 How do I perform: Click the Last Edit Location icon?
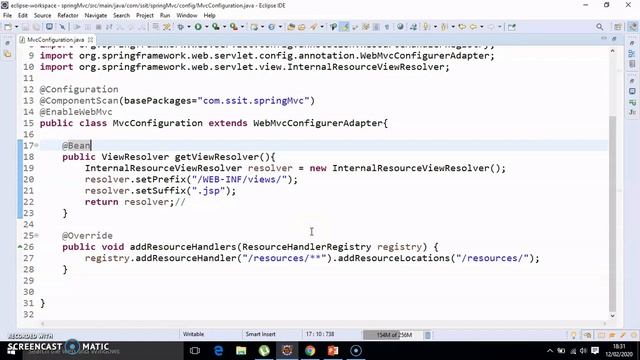click(462, 27)
